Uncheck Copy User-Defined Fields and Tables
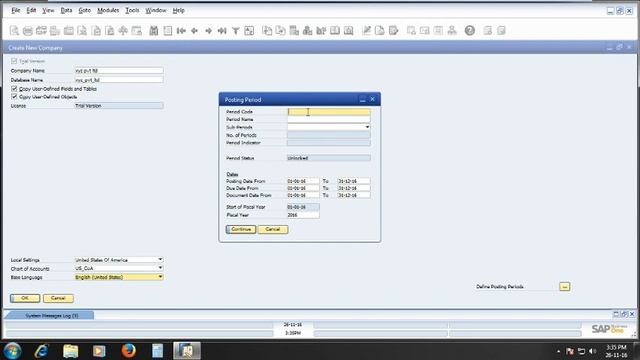 tap(14, 89)
